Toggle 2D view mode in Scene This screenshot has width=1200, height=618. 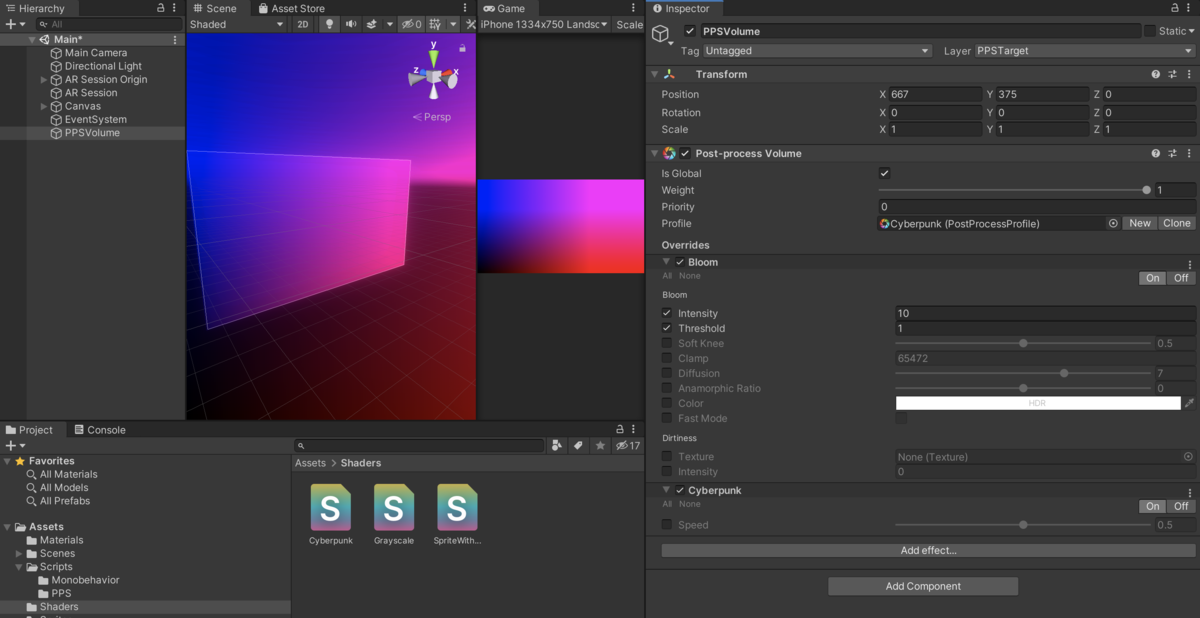click(303, 24)
